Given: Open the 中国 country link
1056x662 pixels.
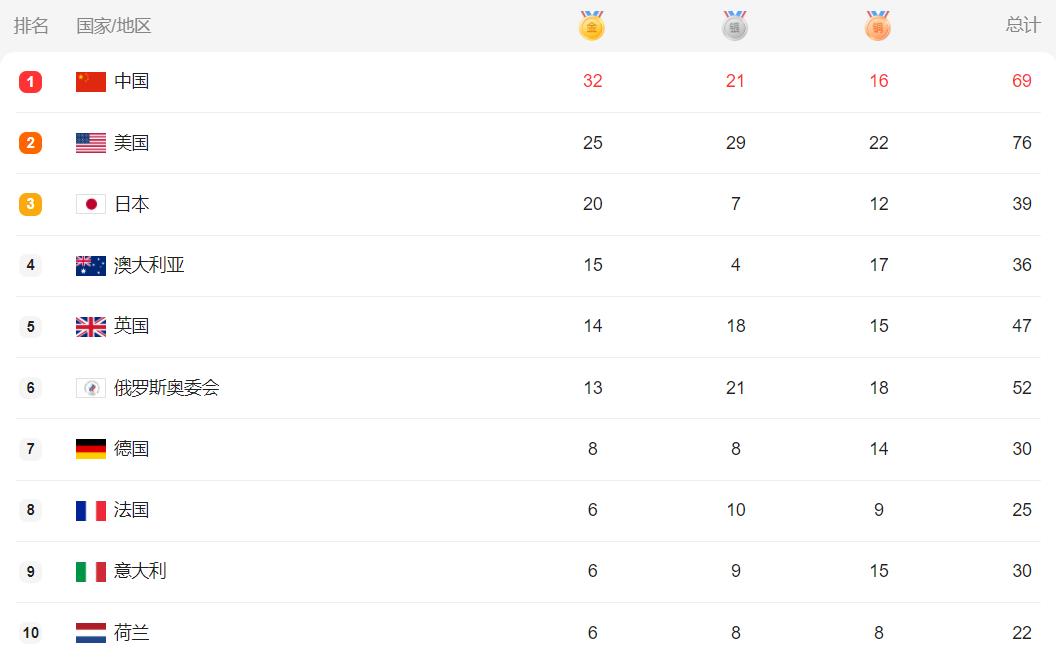Looking at the screenshot, I should point(132,81).
